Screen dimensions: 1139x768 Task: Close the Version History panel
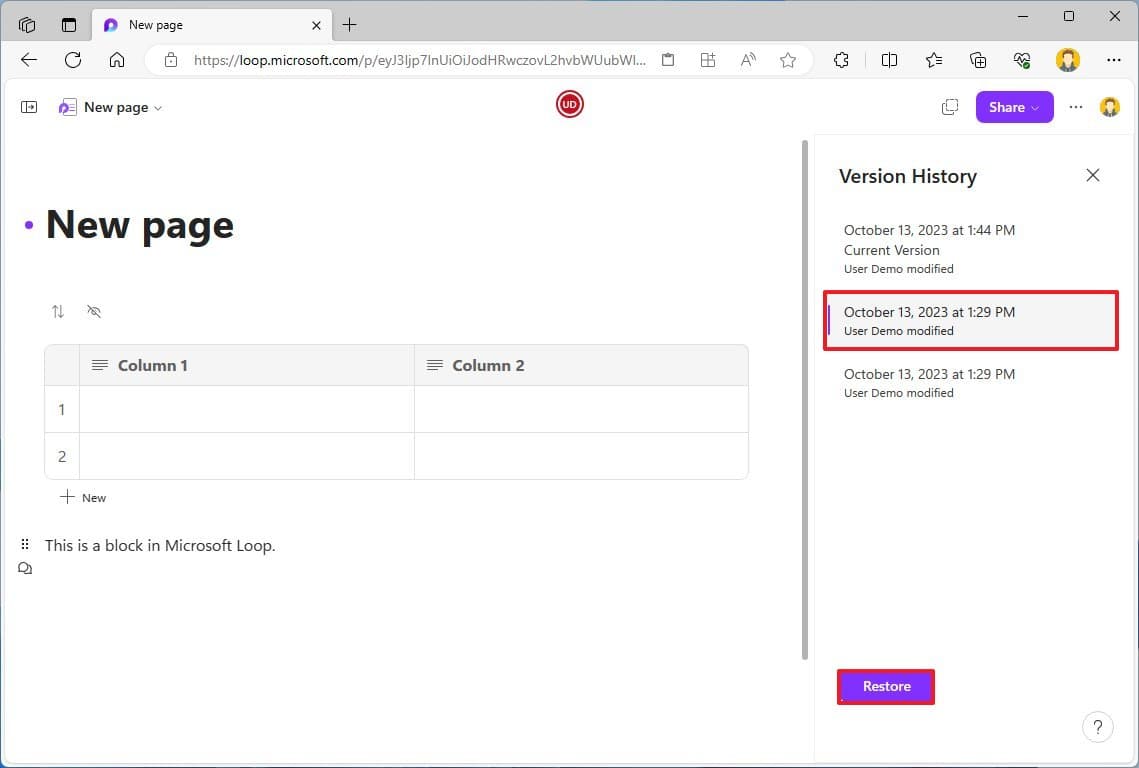click(x=1092, y=176)
